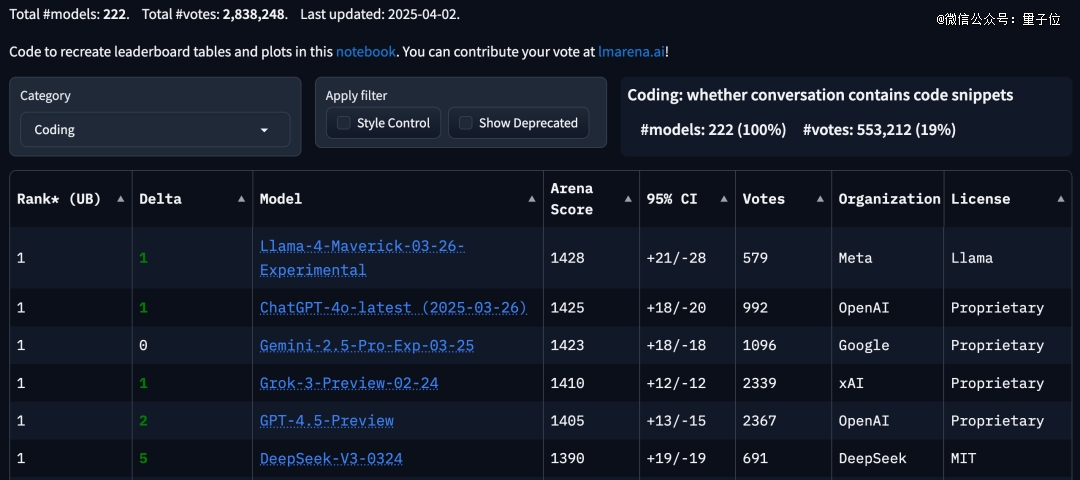Click the xAI organization cell
Viewport: 1080px width, 480px height.
851,383
